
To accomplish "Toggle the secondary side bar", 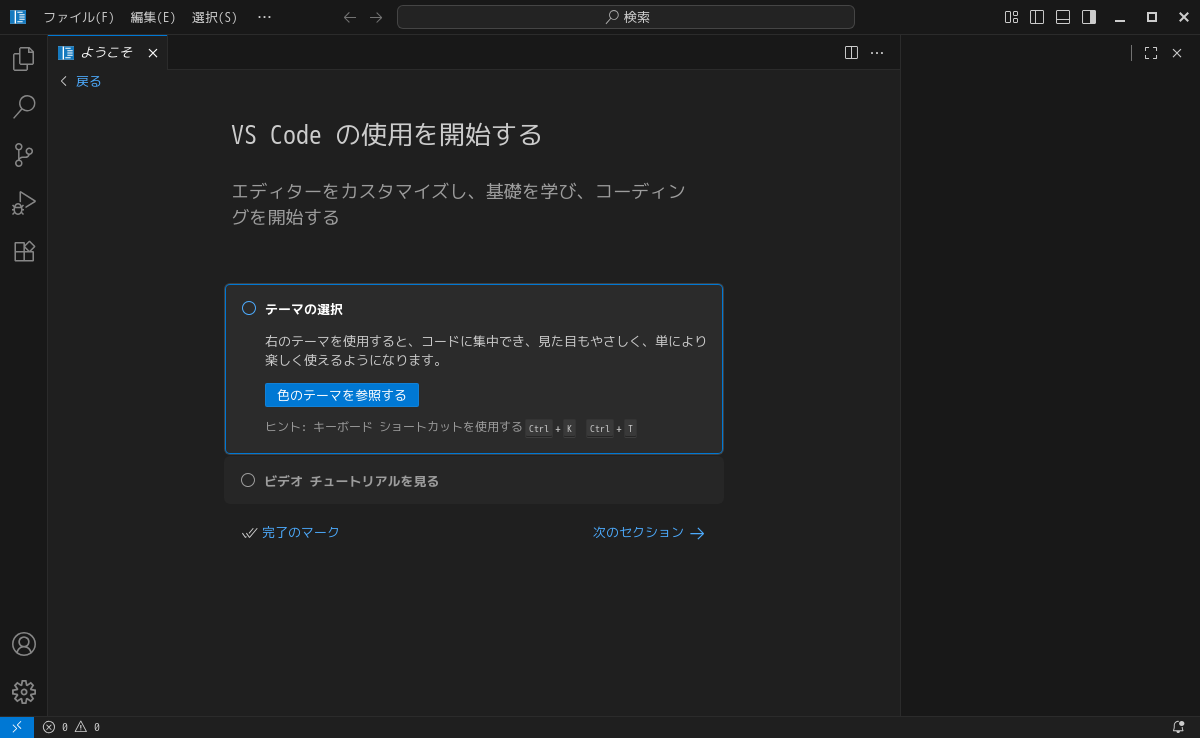I will (x=1089, y=17).
